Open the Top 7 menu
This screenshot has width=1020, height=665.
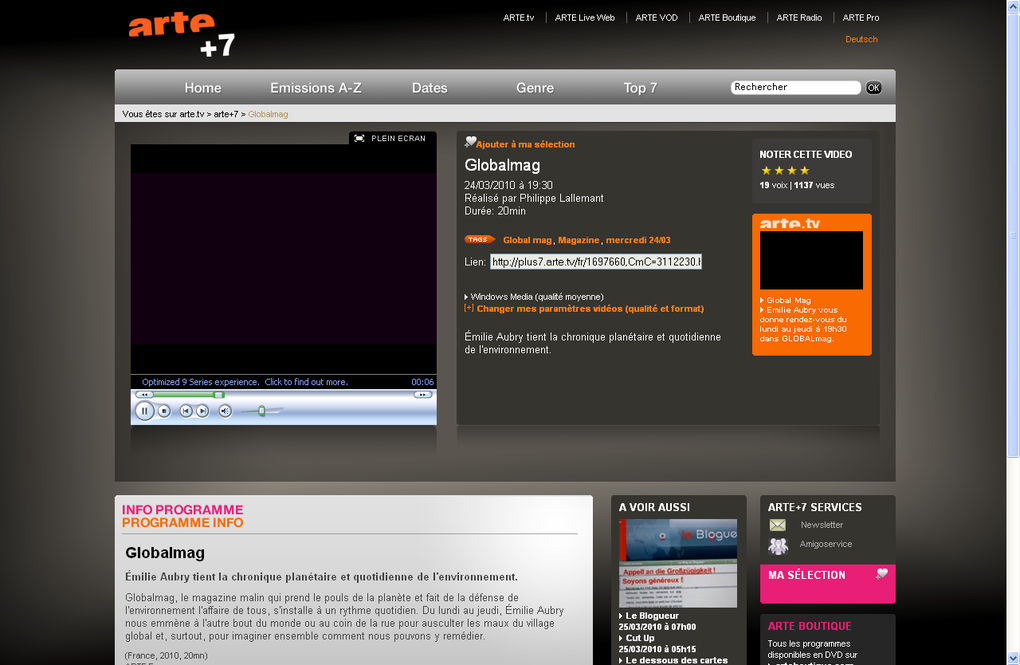[640, 88]
